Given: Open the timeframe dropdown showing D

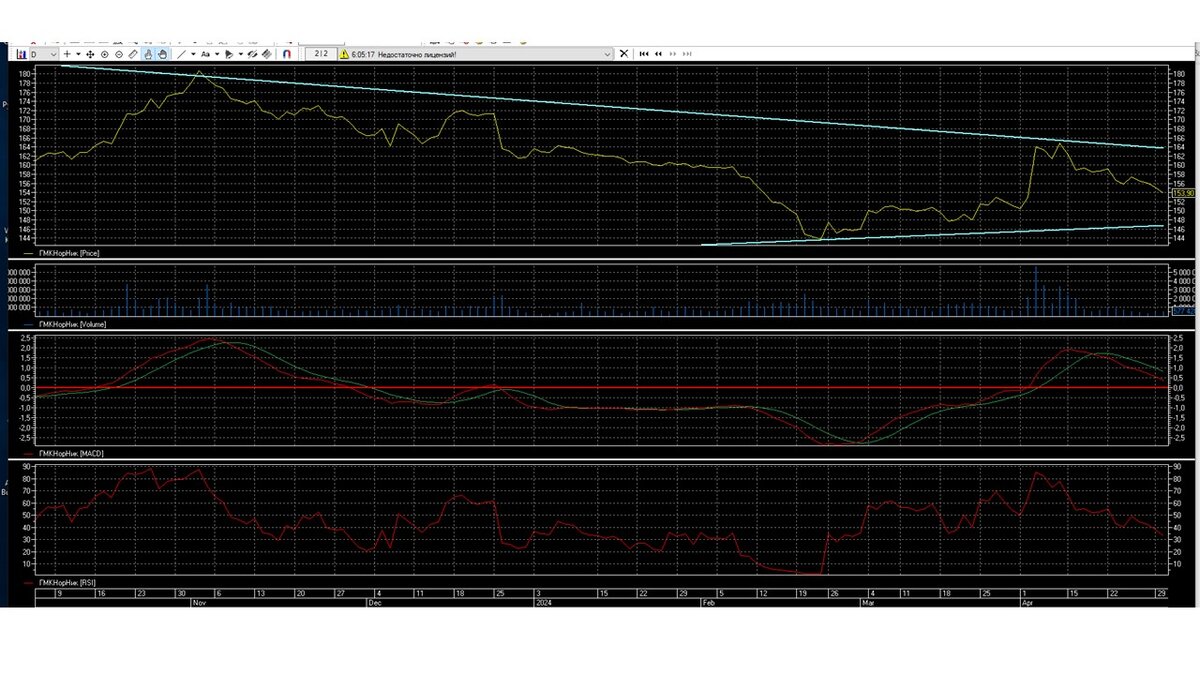Looking at the screenshot, I should pos(44,54).
